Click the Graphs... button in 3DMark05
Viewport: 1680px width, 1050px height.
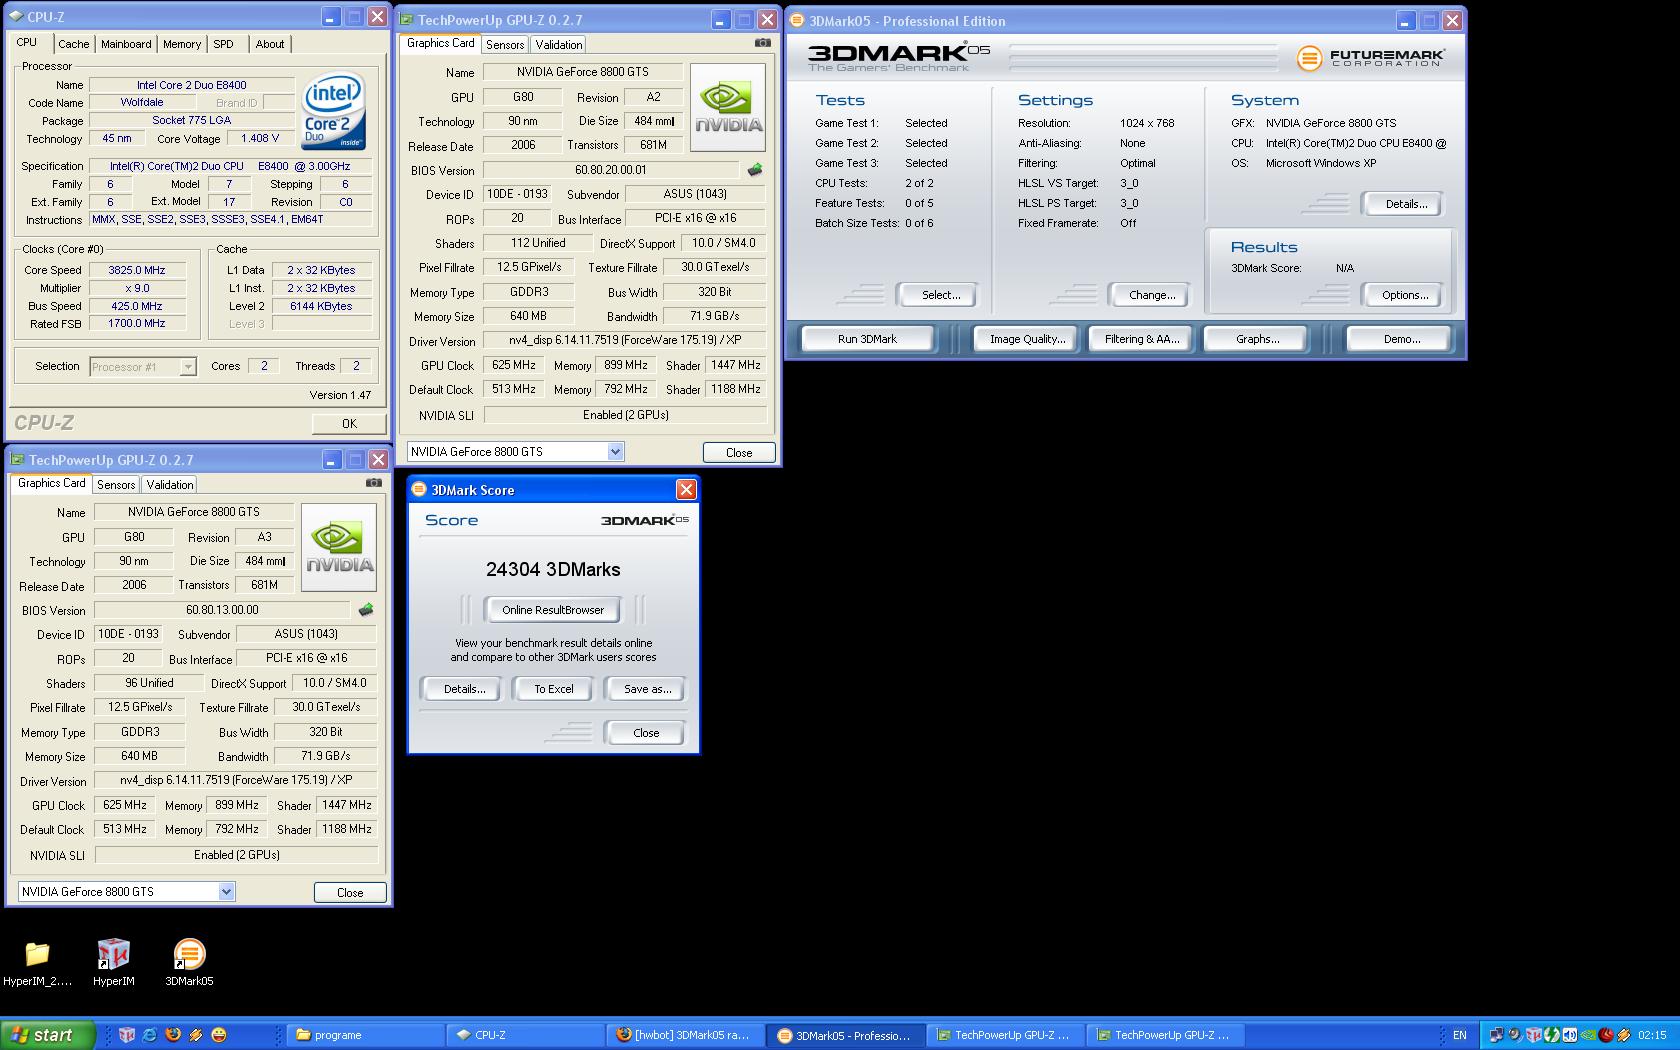pos(1257,339)
